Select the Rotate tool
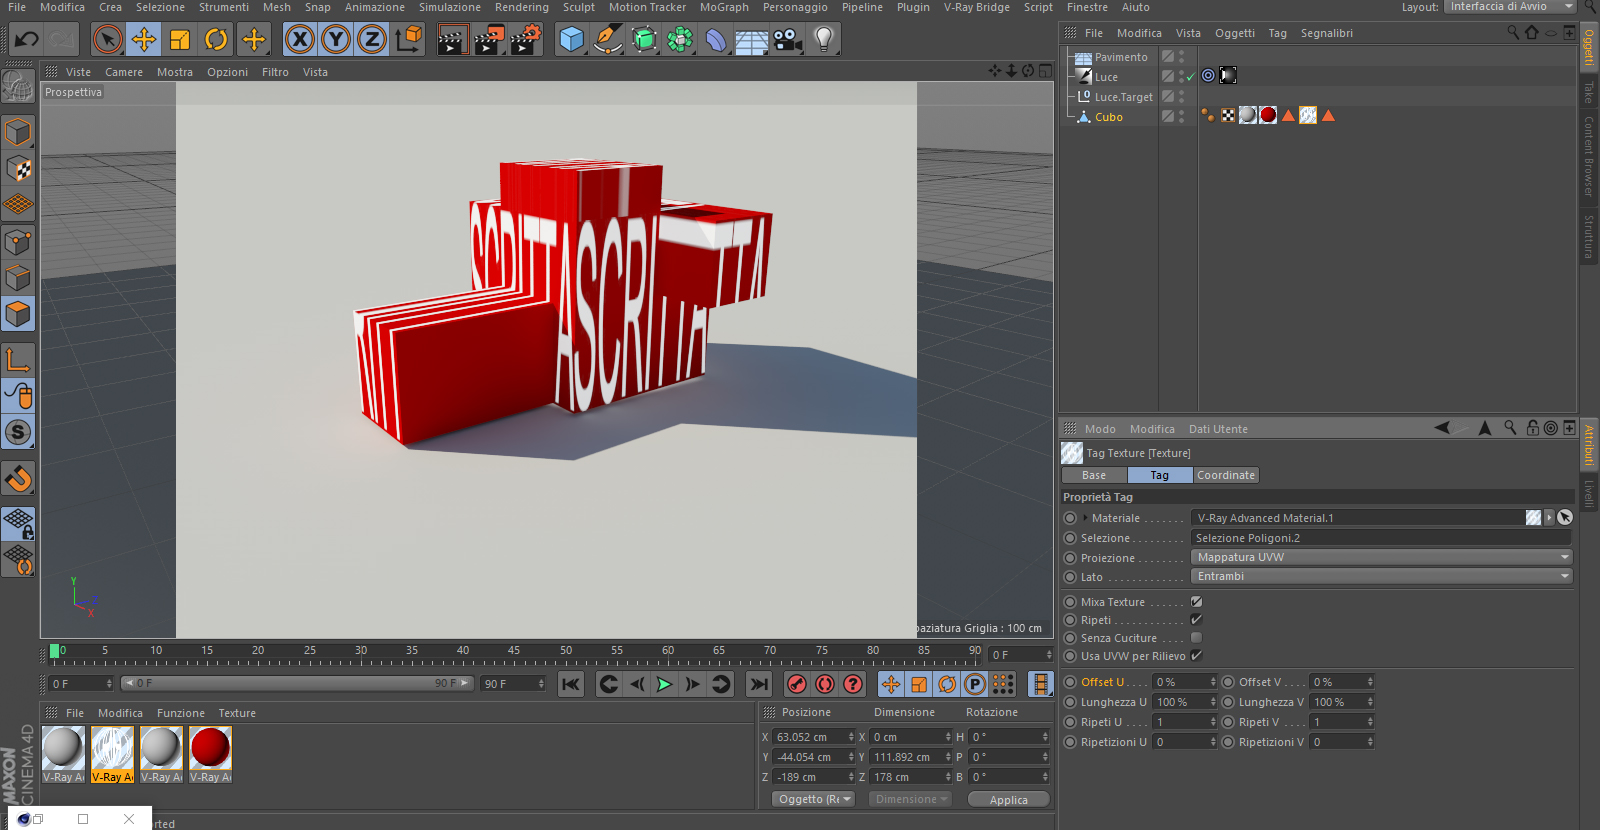 pos(216,40)
